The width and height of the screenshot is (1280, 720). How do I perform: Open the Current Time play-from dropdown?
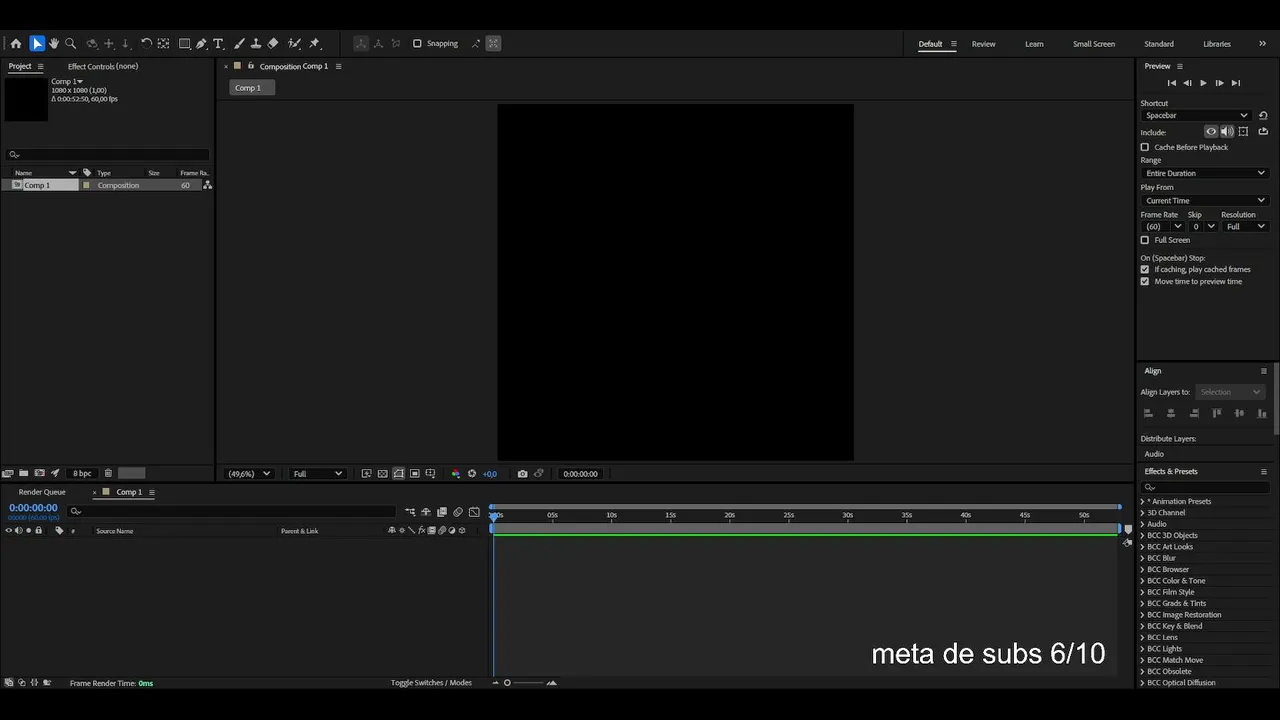1205,200
